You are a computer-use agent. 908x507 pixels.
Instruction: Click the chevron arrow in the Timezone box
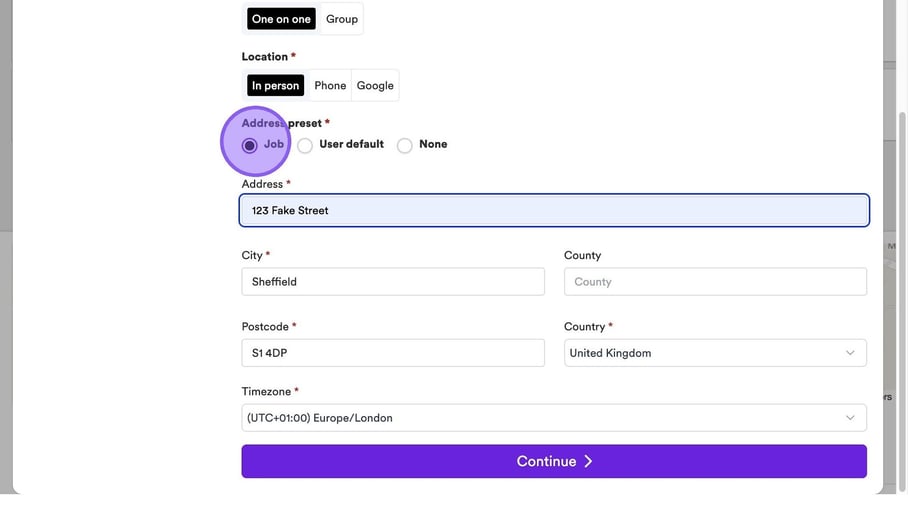851,418
